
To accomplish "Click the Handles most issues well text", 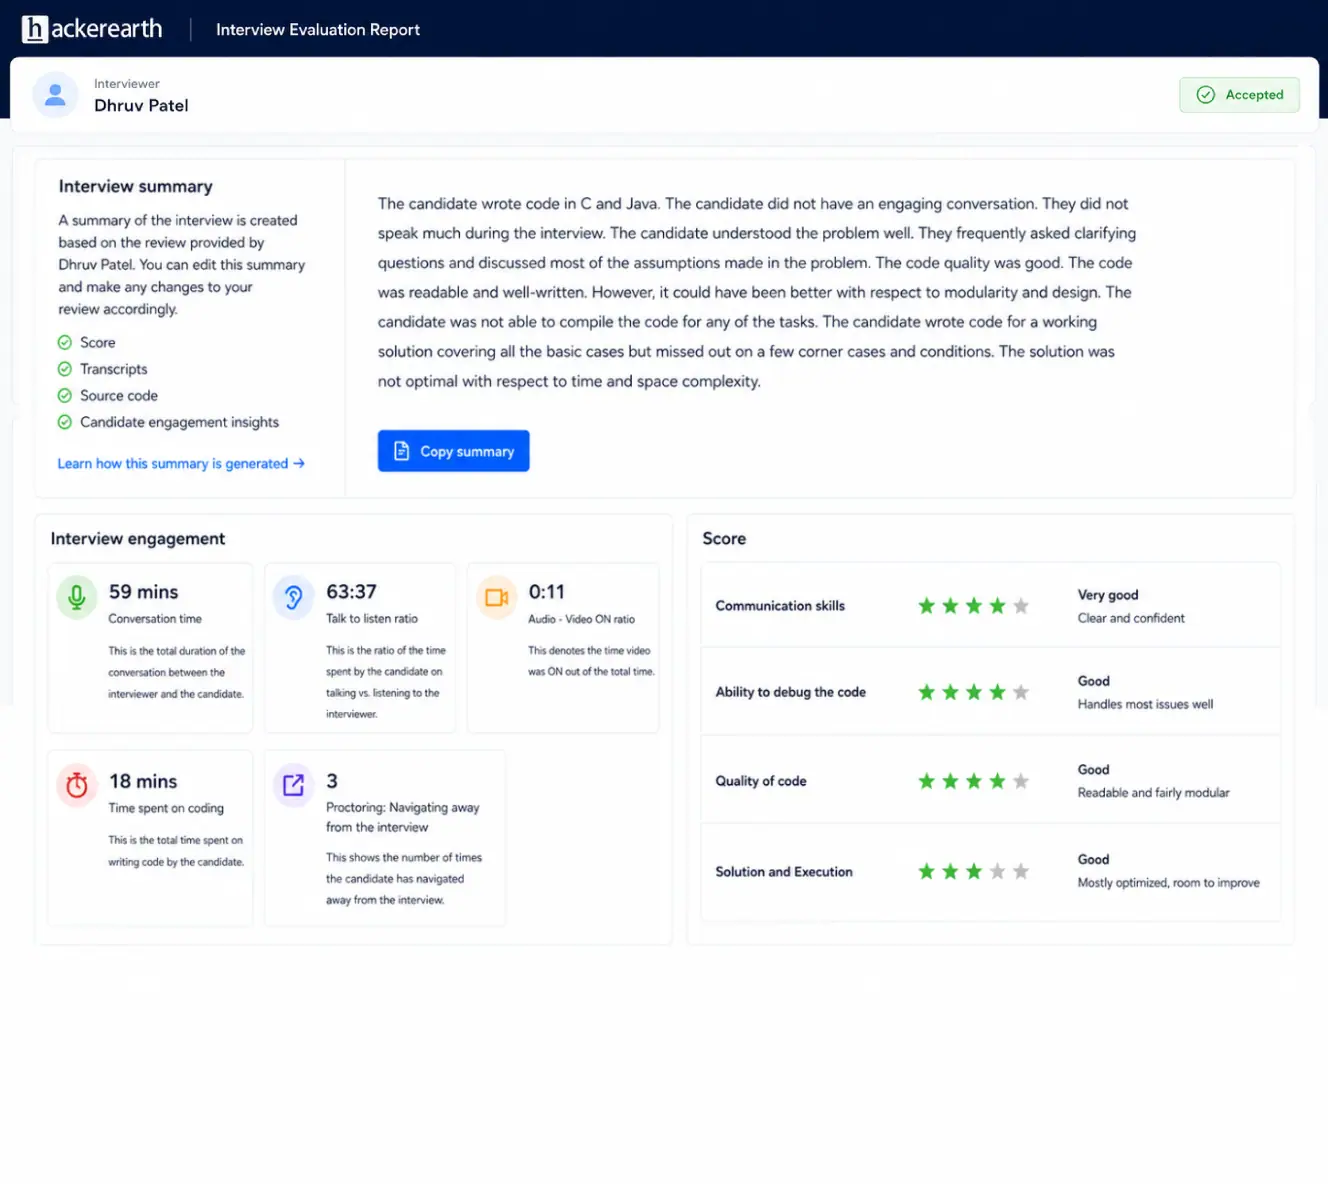I will pos(1145,704).
